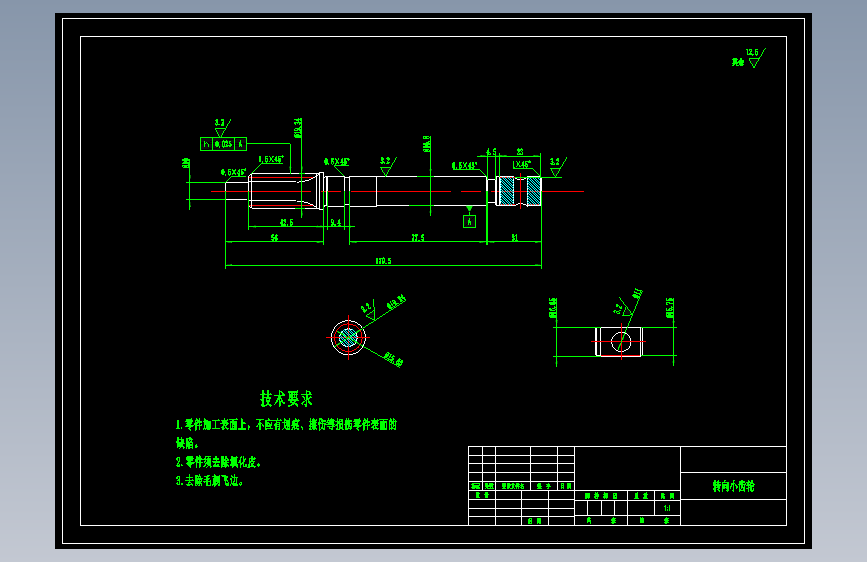Click the 1:1 scale cell in the title block
Viewport: 867px width, 562px height.
click(667, 508)
